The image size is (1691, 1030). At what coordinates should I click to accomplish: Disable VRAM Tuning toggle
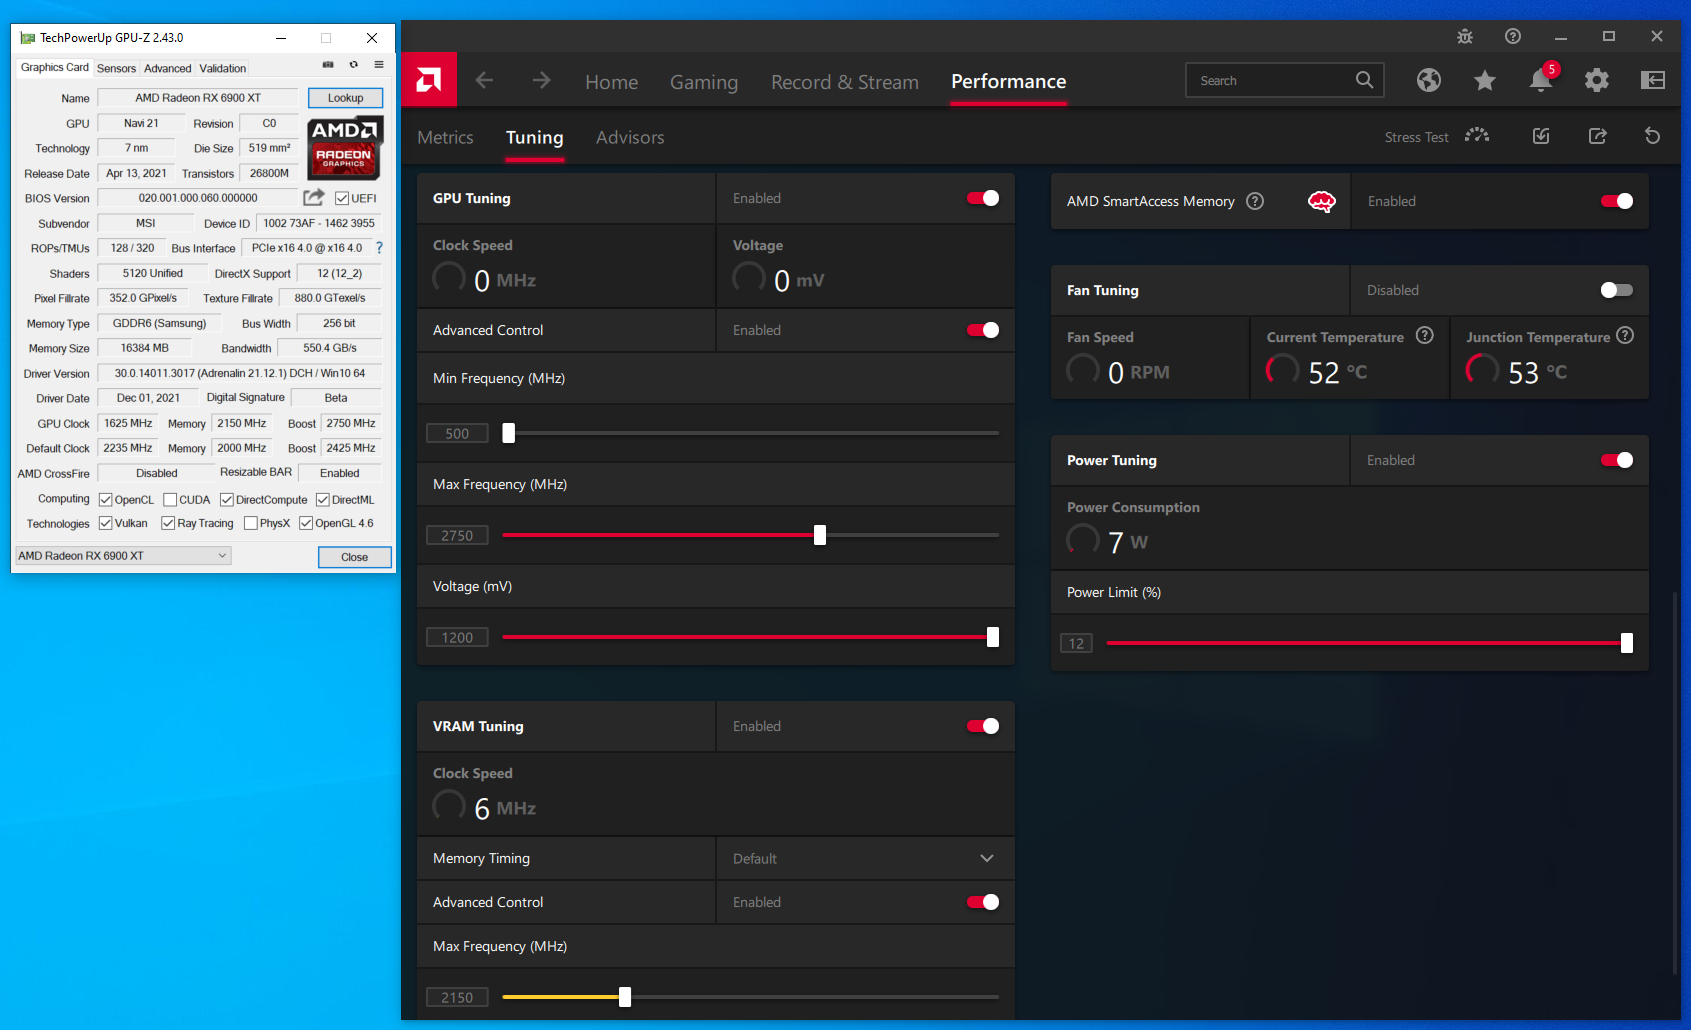coord(983,726)
